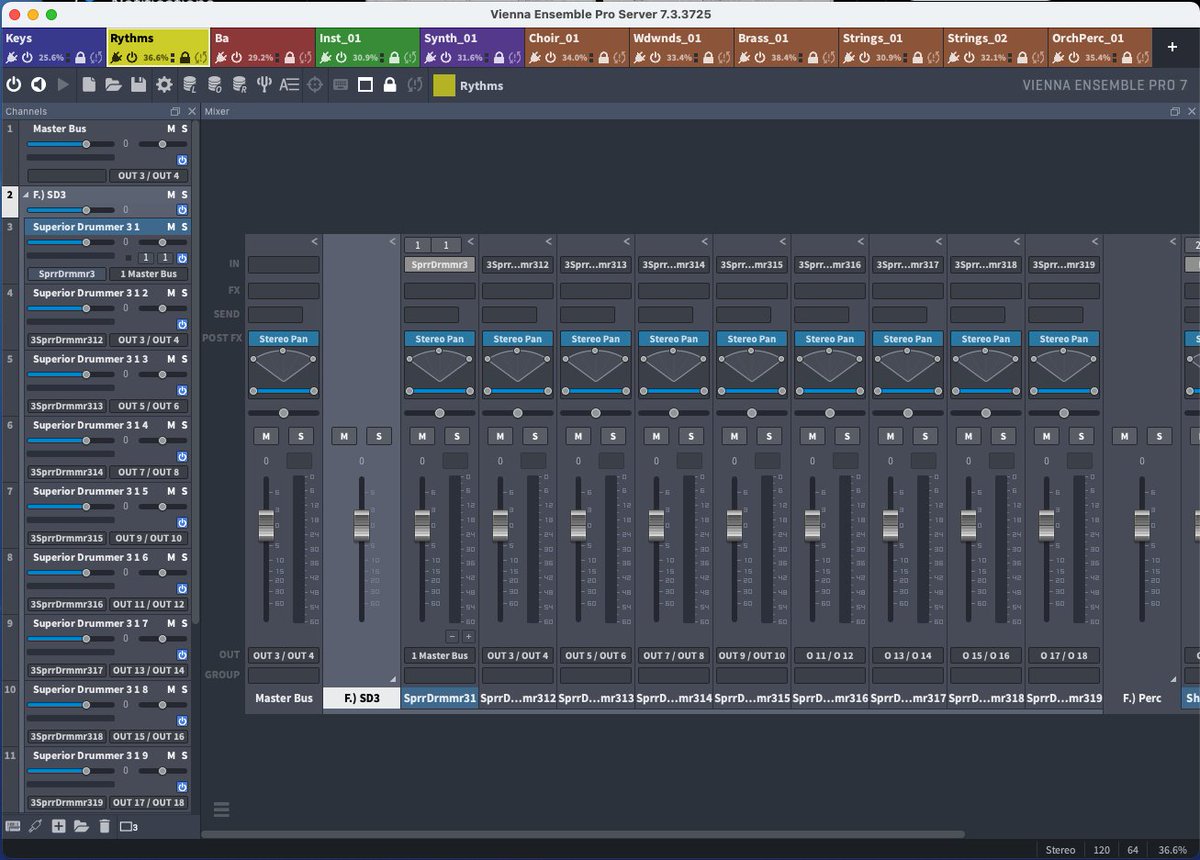
Task: Collapse the Master Bus mixer strip arrow
Action: click(314, 242)
